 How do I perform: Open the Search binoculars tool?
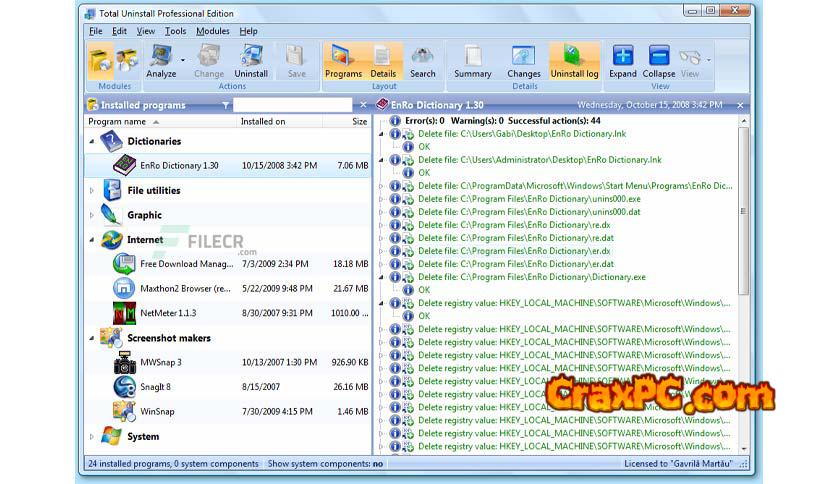tap(422, 61)
